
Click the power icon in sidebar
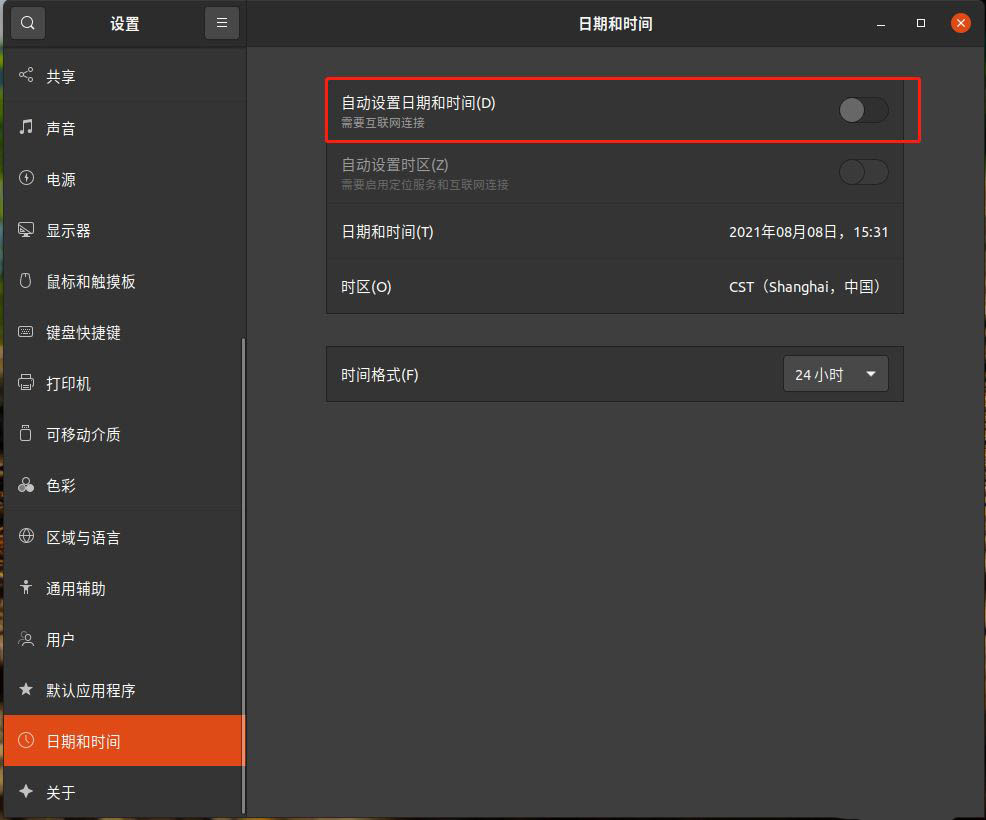point(26,179)
